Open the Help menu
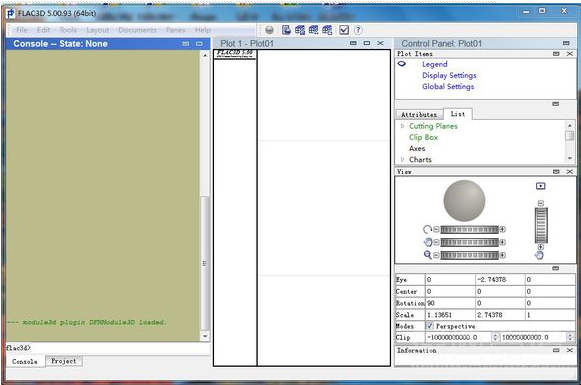This screenshot has width=581, height=385. (203, 30)
